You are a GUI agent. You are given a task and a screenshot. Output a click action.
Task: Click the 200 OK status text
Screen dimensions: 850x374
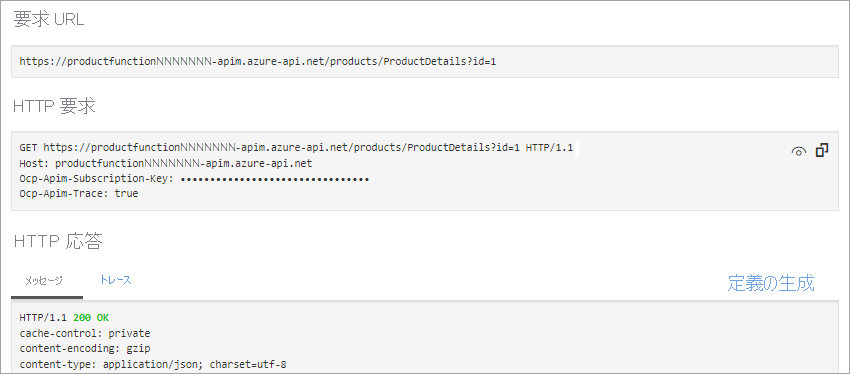point(91,318)
